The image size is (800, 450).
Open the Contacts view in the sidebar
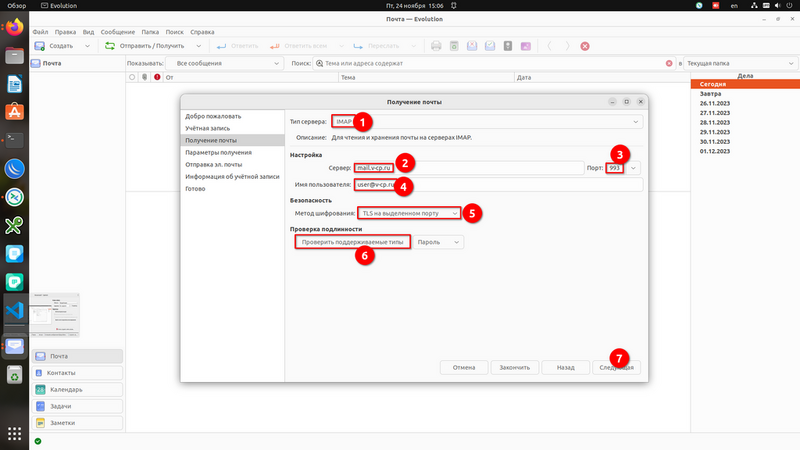tap(78, 373)
